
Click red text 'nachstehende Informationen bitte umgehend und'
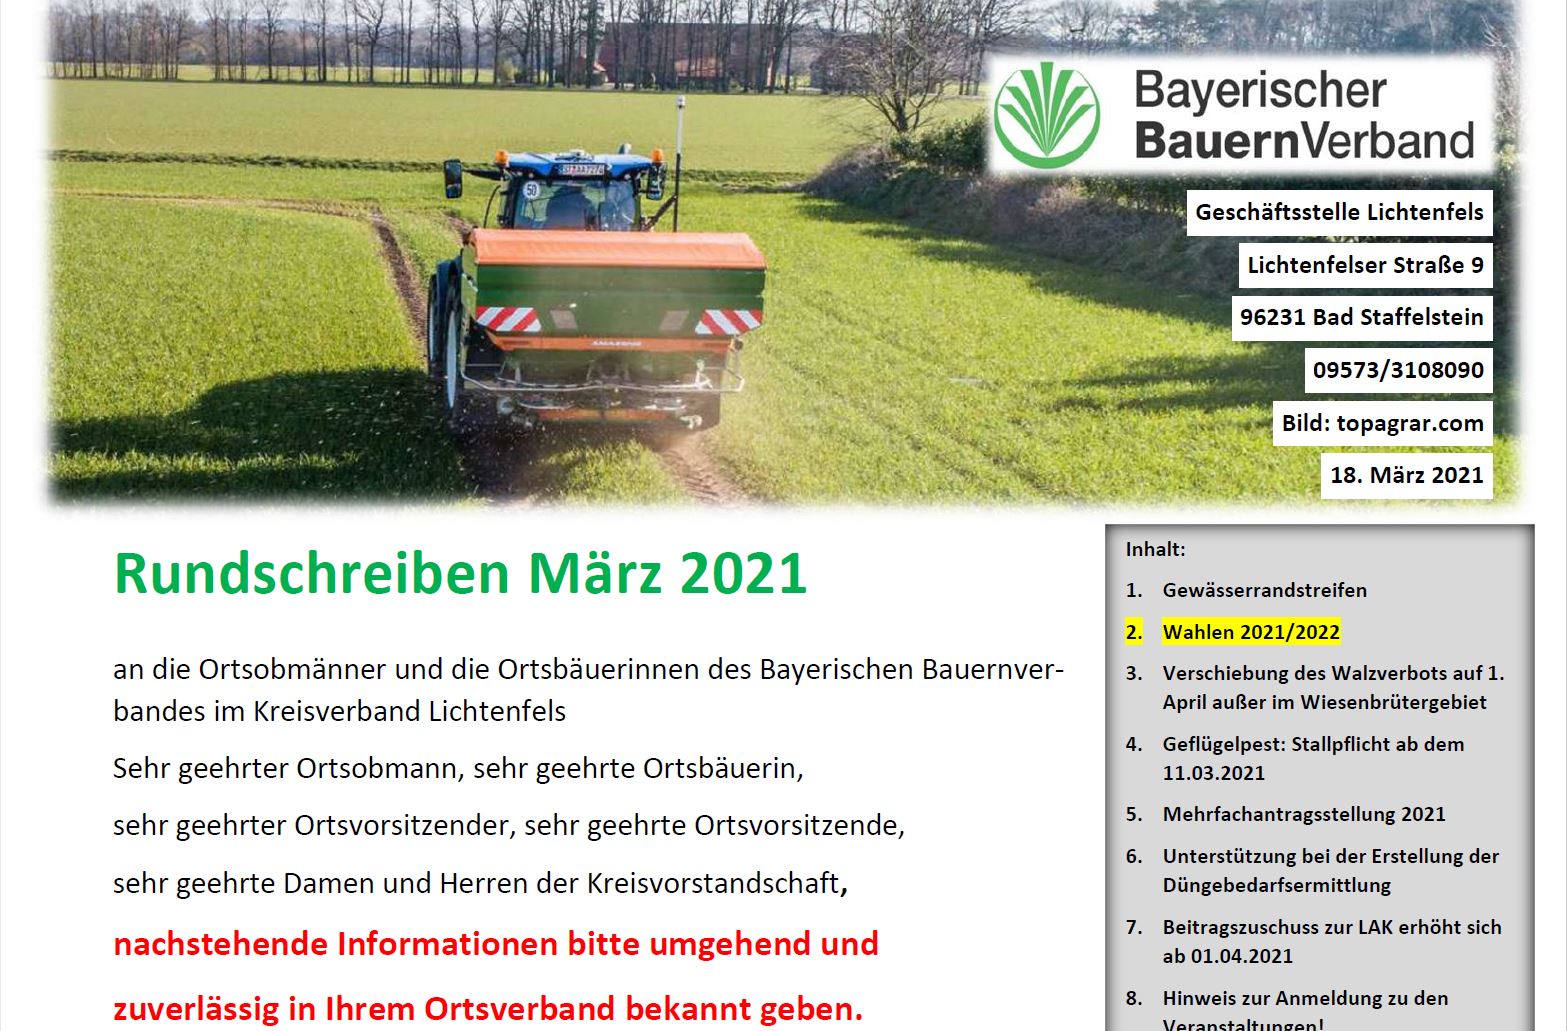tap(496, 944)
